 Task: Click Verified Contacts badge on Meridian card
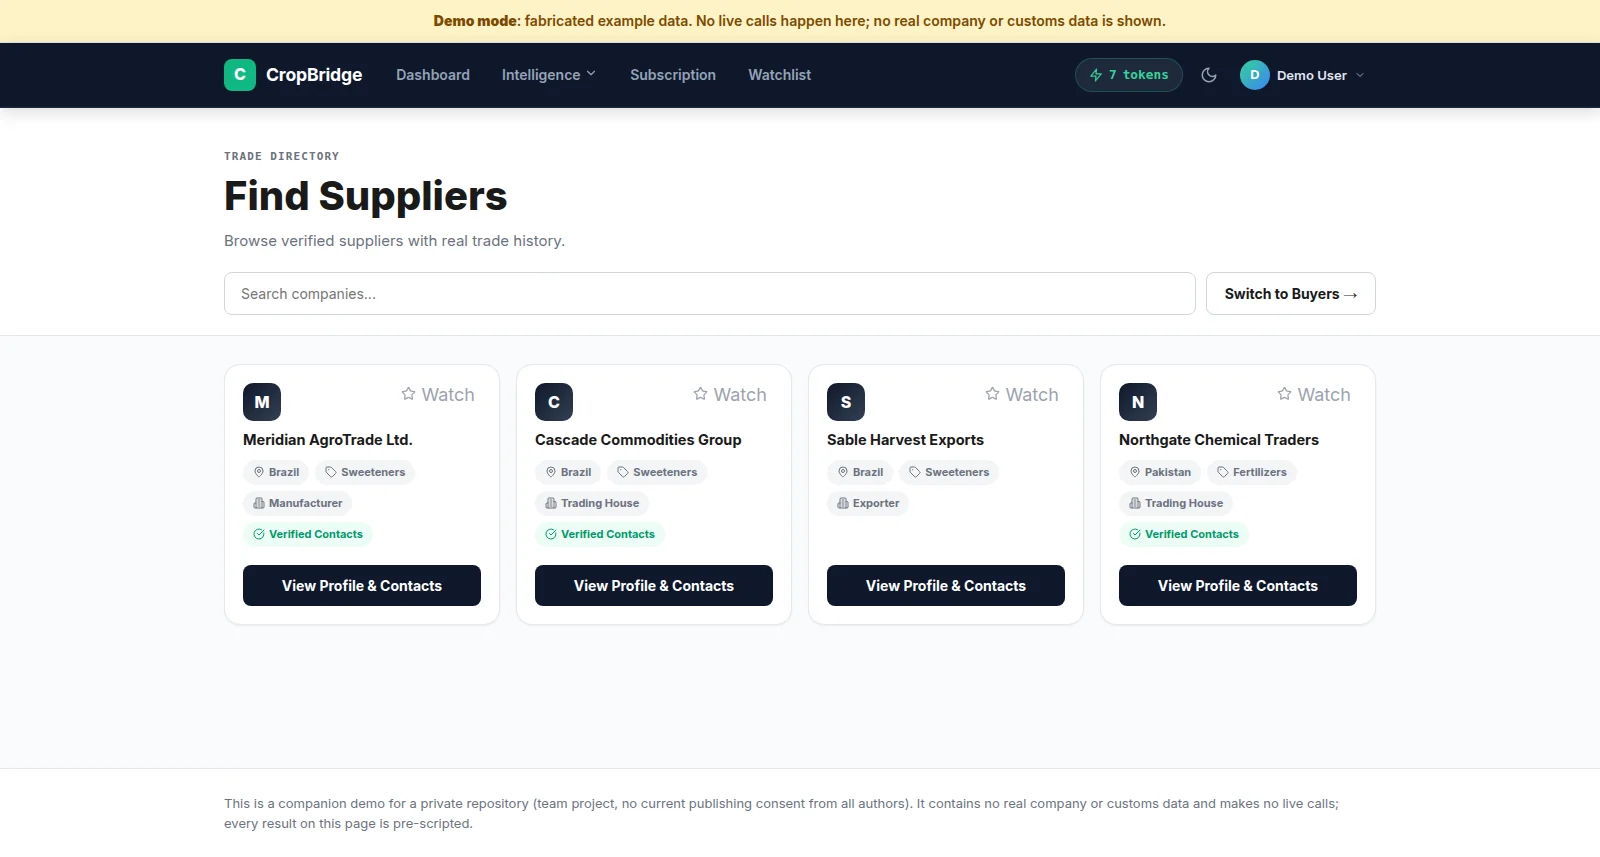308,534
